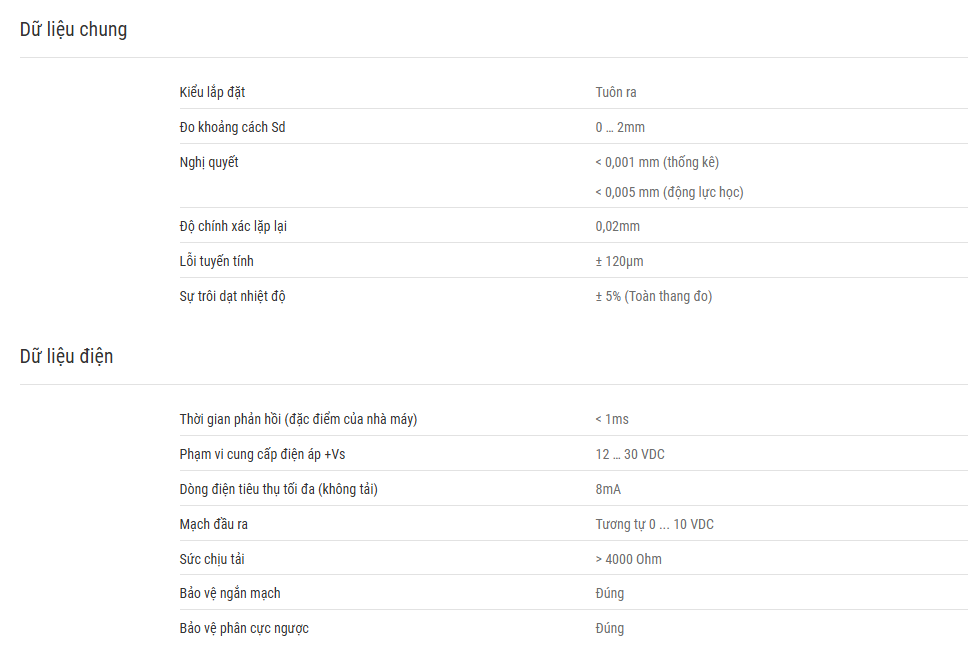Click the '< 0,001 mm (thống kê)' value

tap(657, 162)
